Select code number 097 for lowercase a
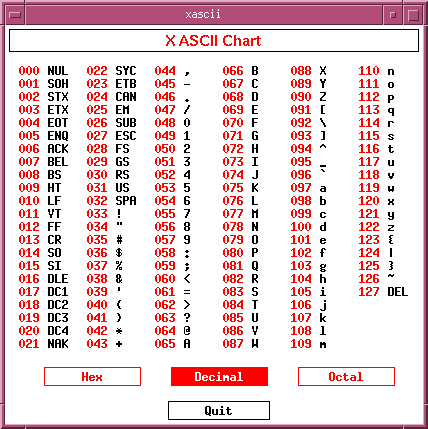Viewport: 428px width, 429px height. (x=301, y=188)
